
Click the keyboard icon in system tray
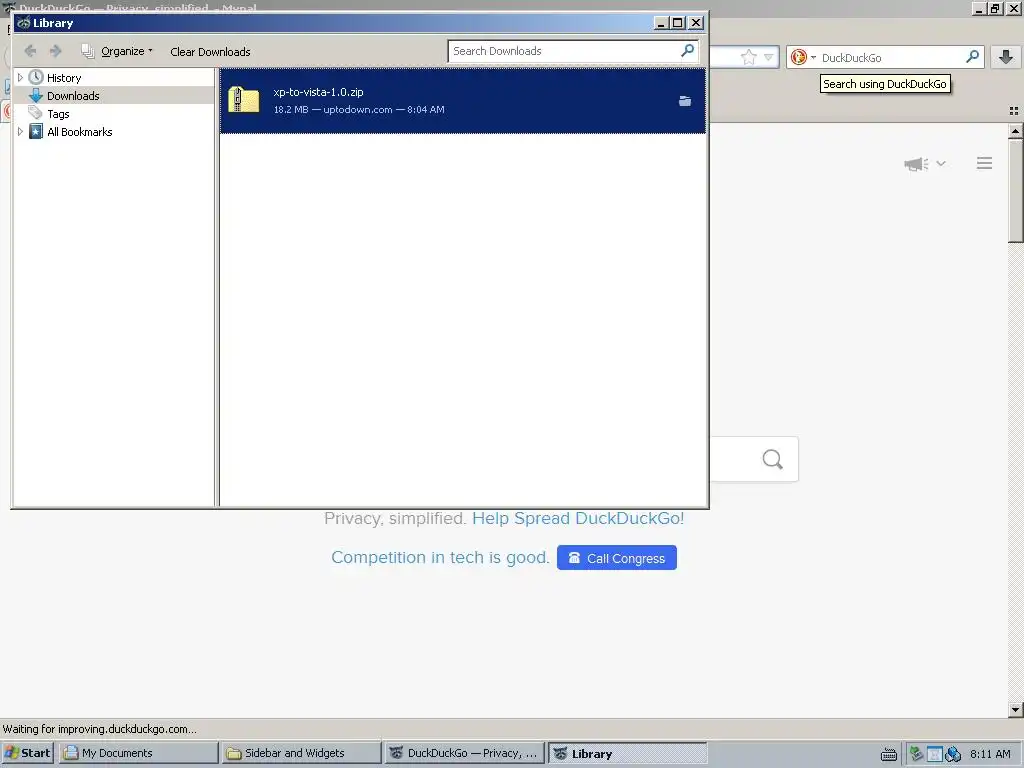[x=889, y=754]
